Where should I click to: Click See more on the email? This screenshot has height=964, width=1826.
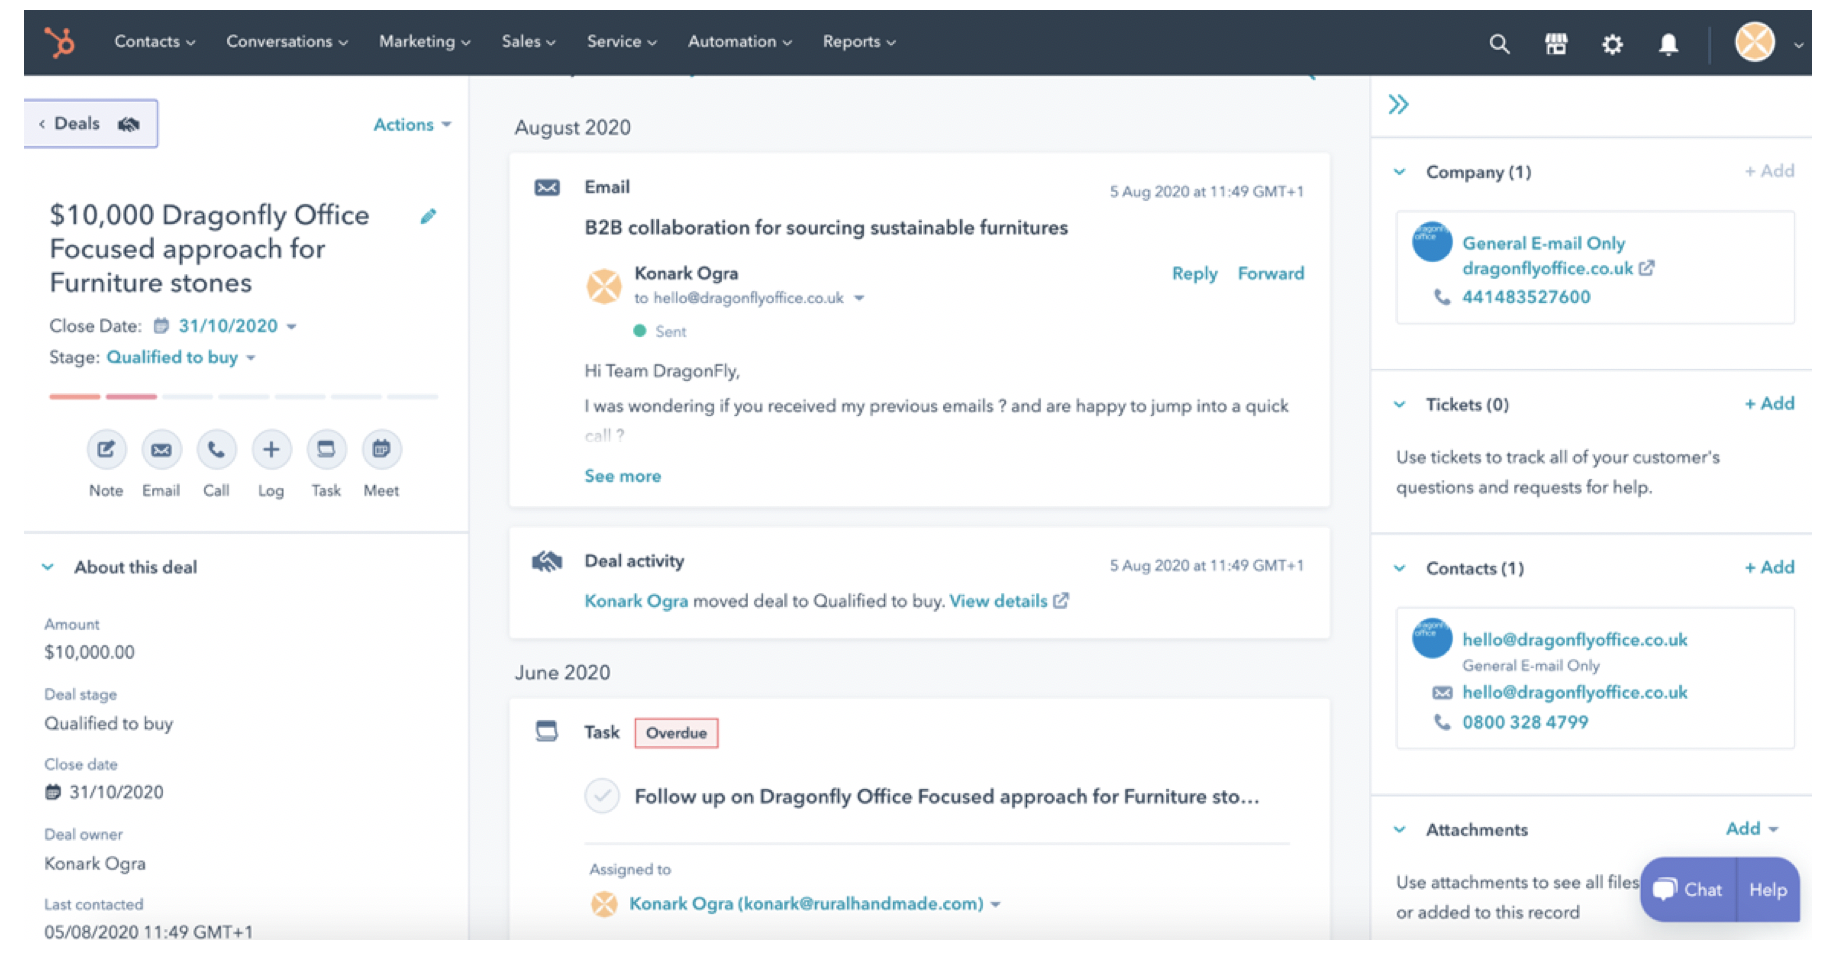tap(622, 476)
